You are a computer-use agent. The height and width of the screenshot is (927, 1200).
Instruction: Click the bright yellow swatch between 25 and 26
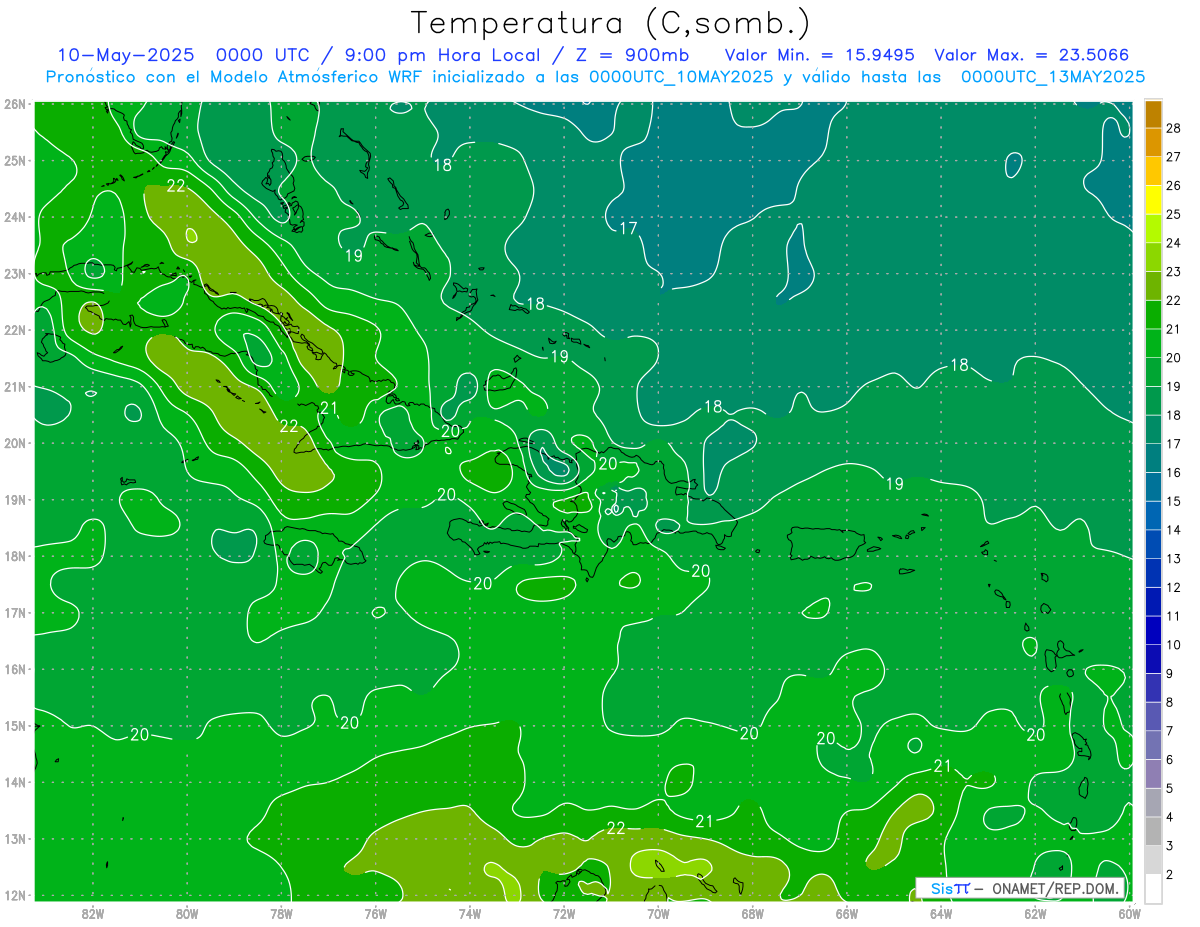pos(1153,200)
